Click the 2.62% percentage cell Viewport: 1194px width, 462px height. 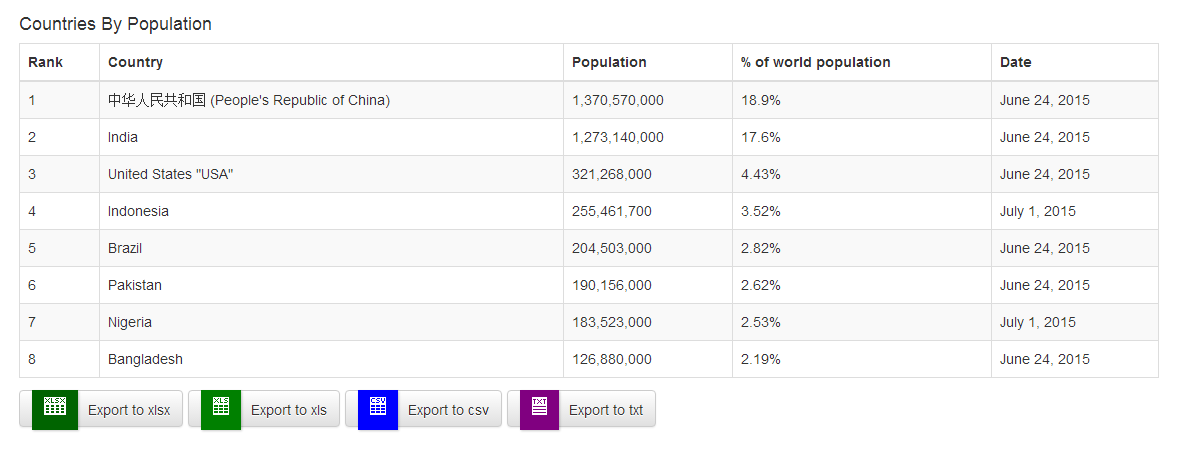click(x=862, y=285)
